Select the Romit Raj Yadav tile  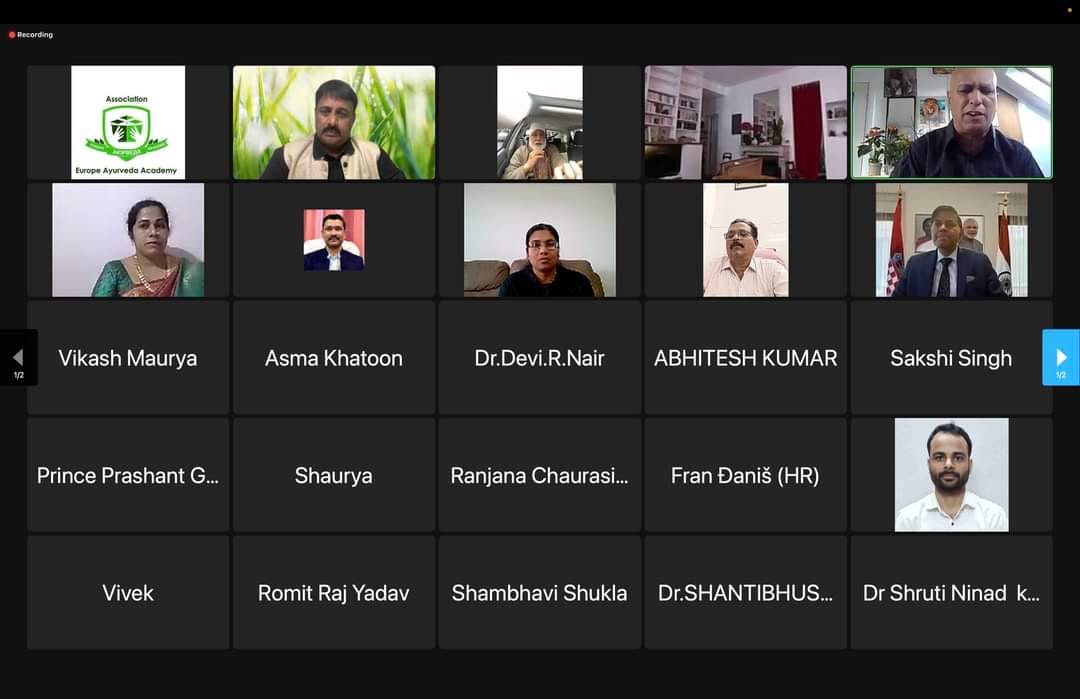pyautogui.click(x=334, y=592)
